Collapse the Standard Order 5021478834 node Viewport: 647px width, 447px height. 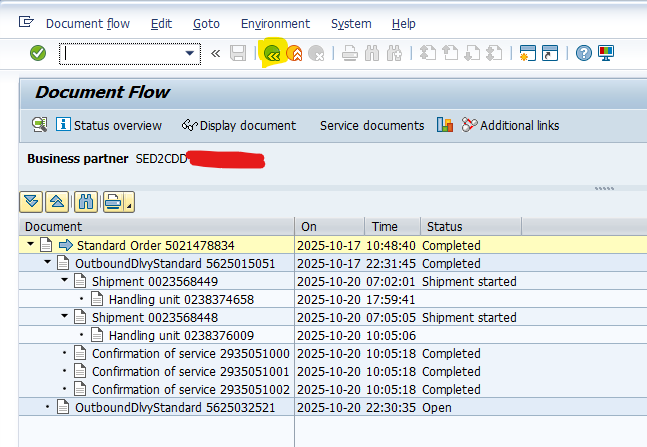(x=30, y=244)
